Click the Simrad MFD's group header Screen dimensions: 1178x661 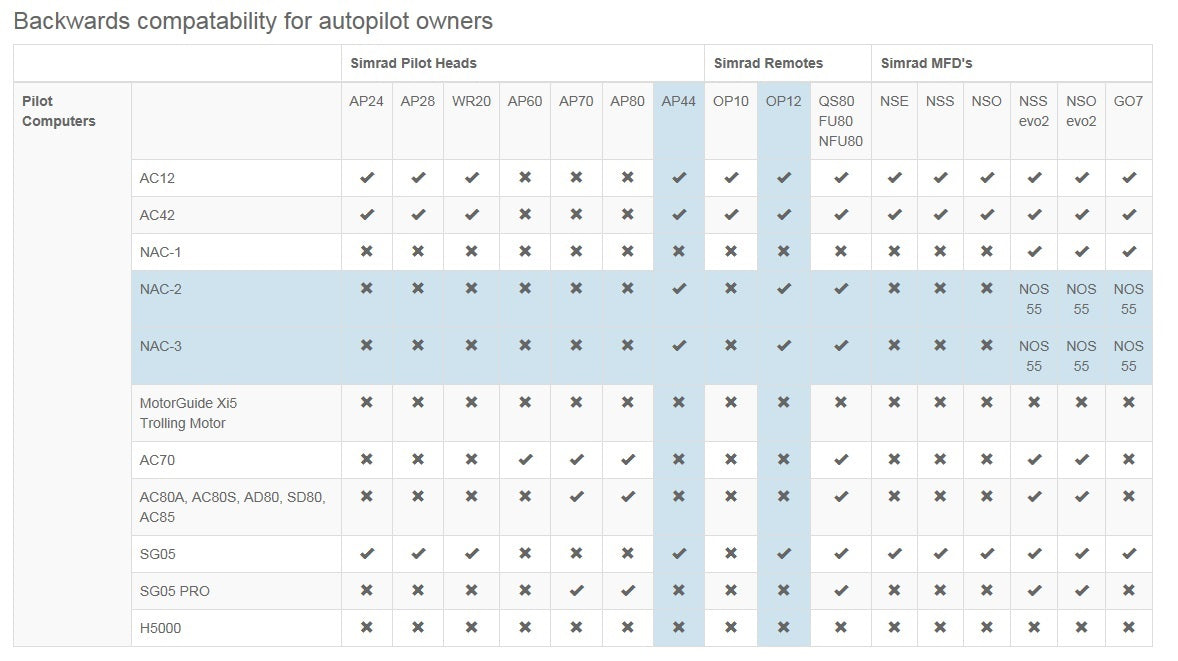[x=927, y=63]
